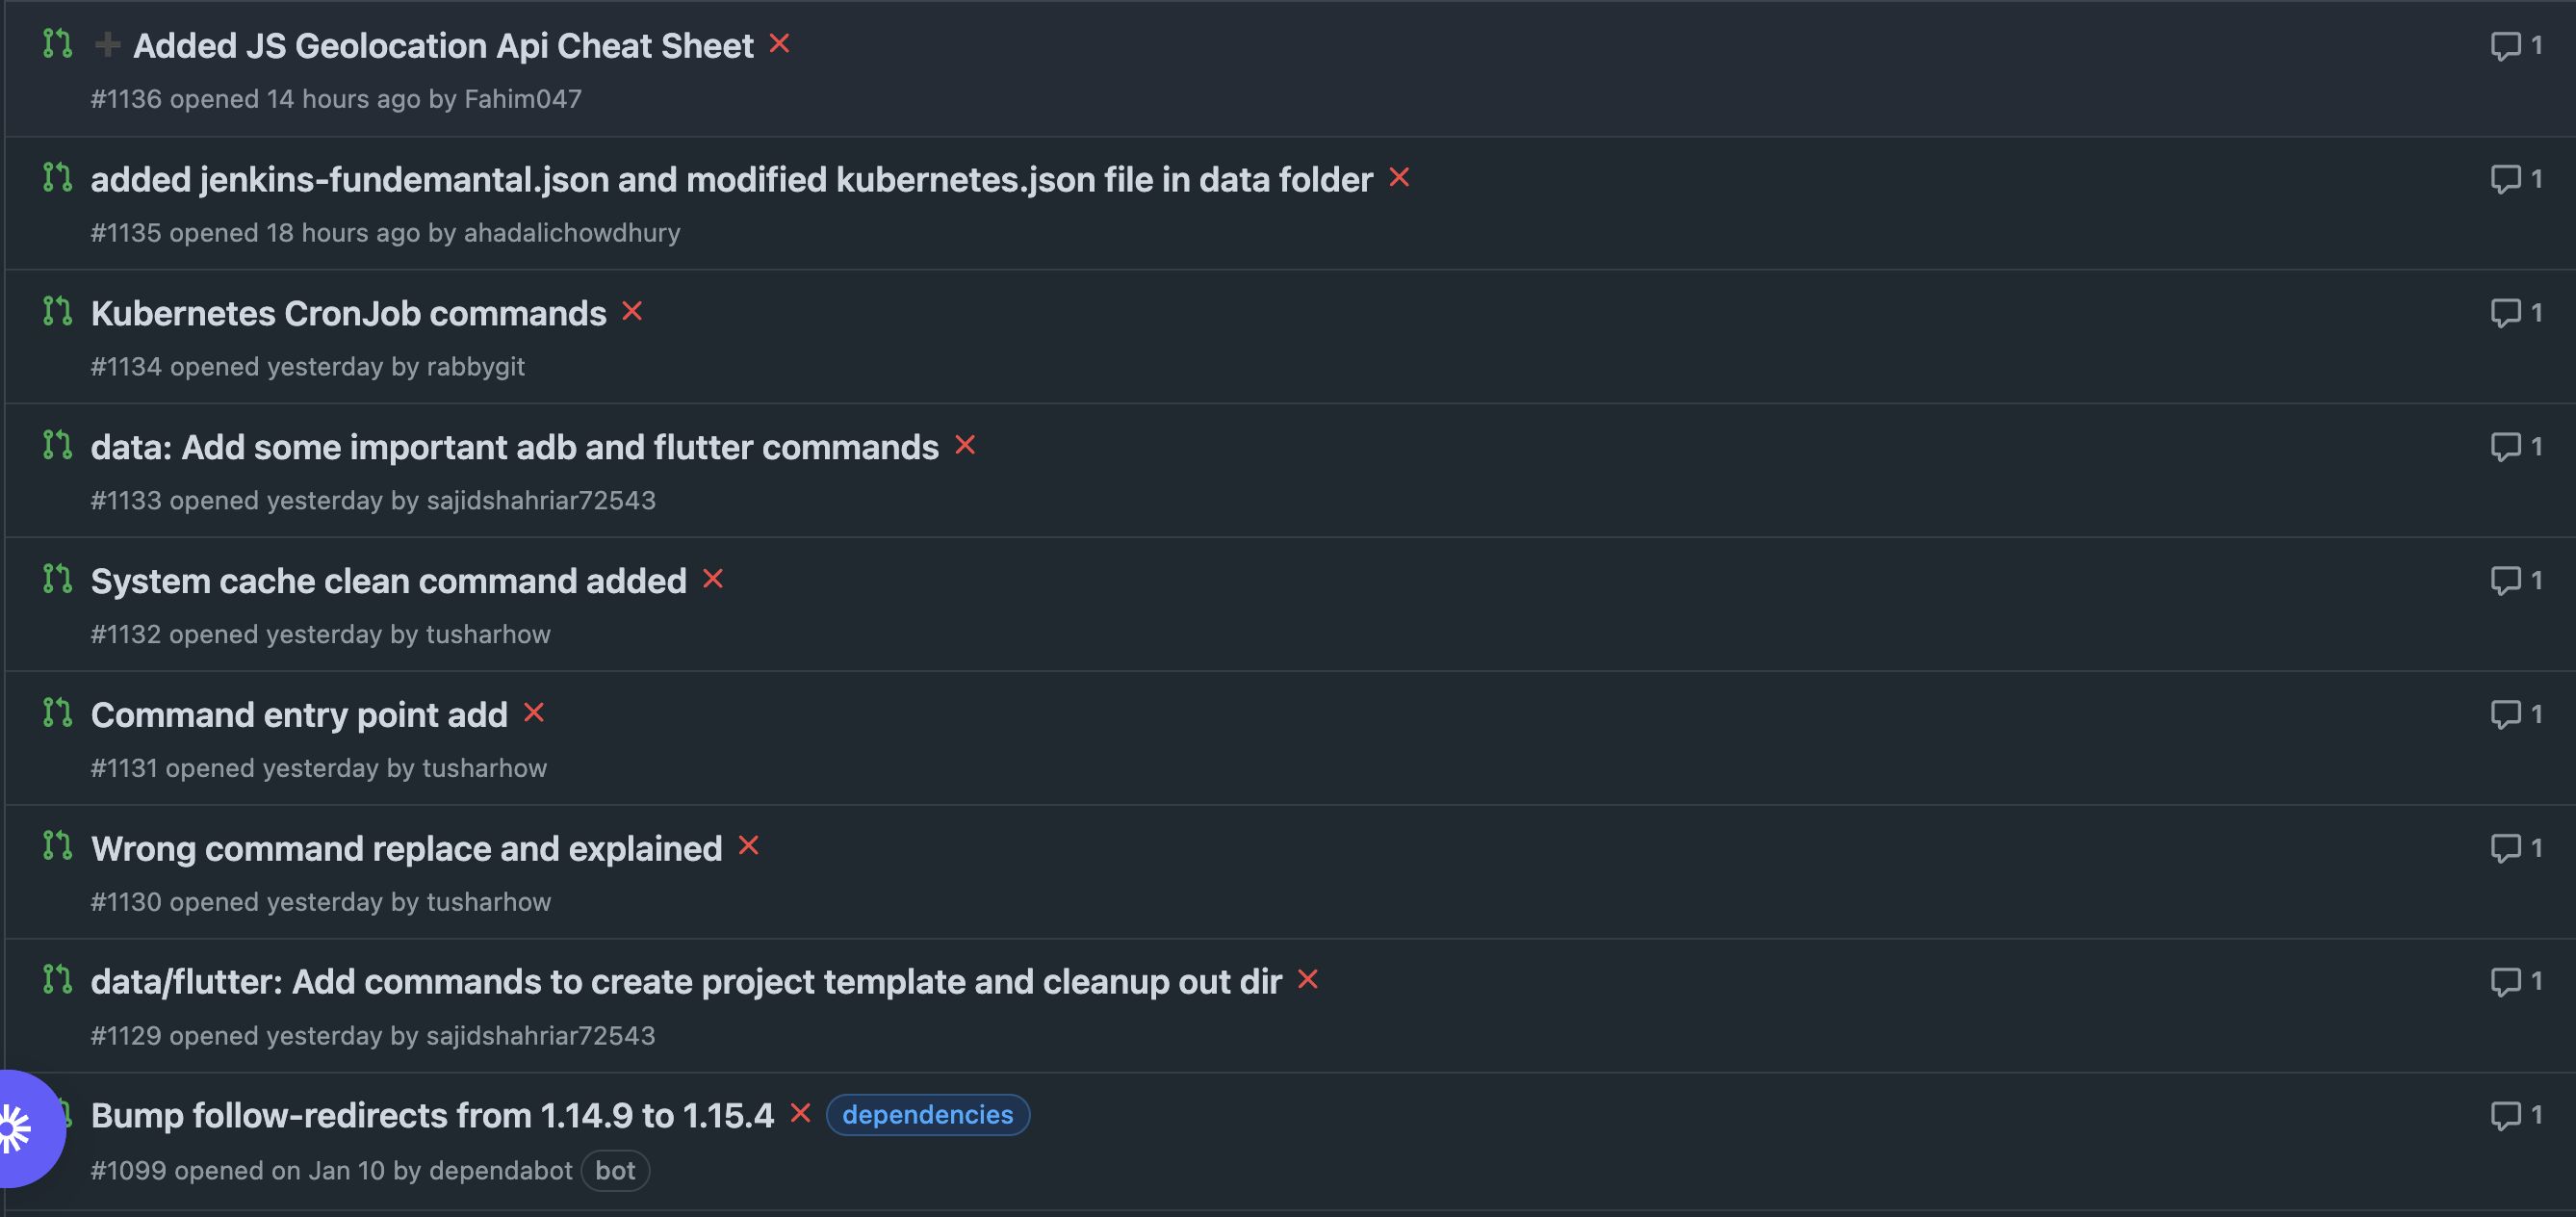2576x1217 pixels.
Task: Click author link ahadalichowdhury
Action: click(x=571, y=233)
